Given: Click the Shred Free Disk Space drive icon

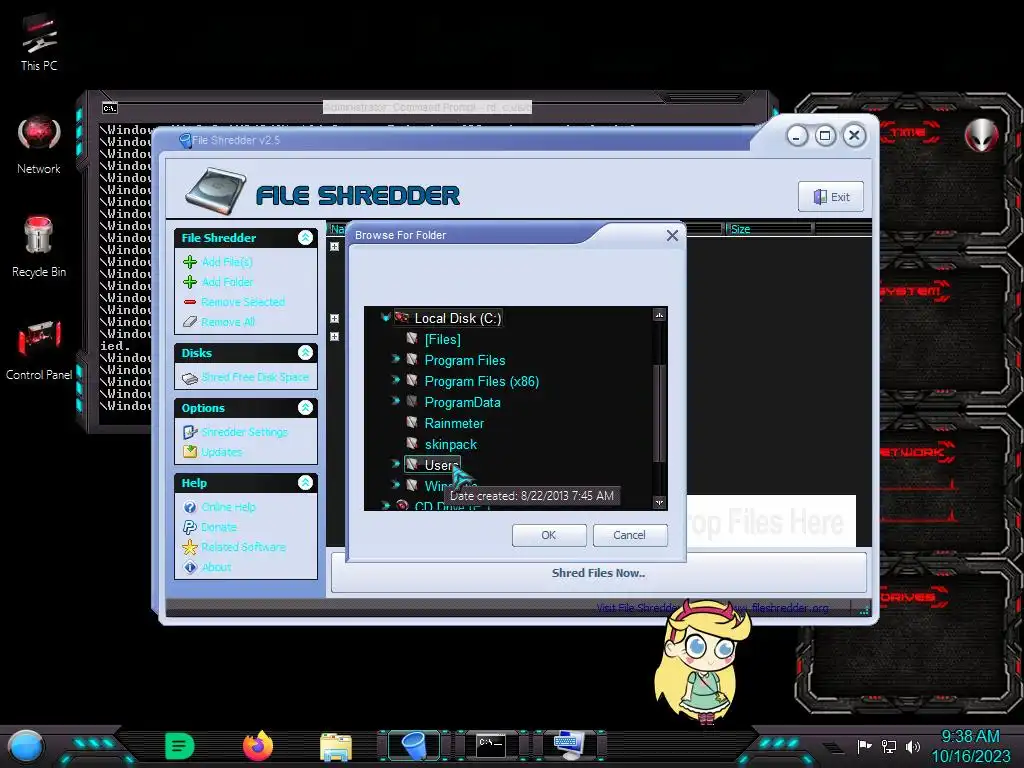Looking at the screenshot, I should [x=190, y=378].
